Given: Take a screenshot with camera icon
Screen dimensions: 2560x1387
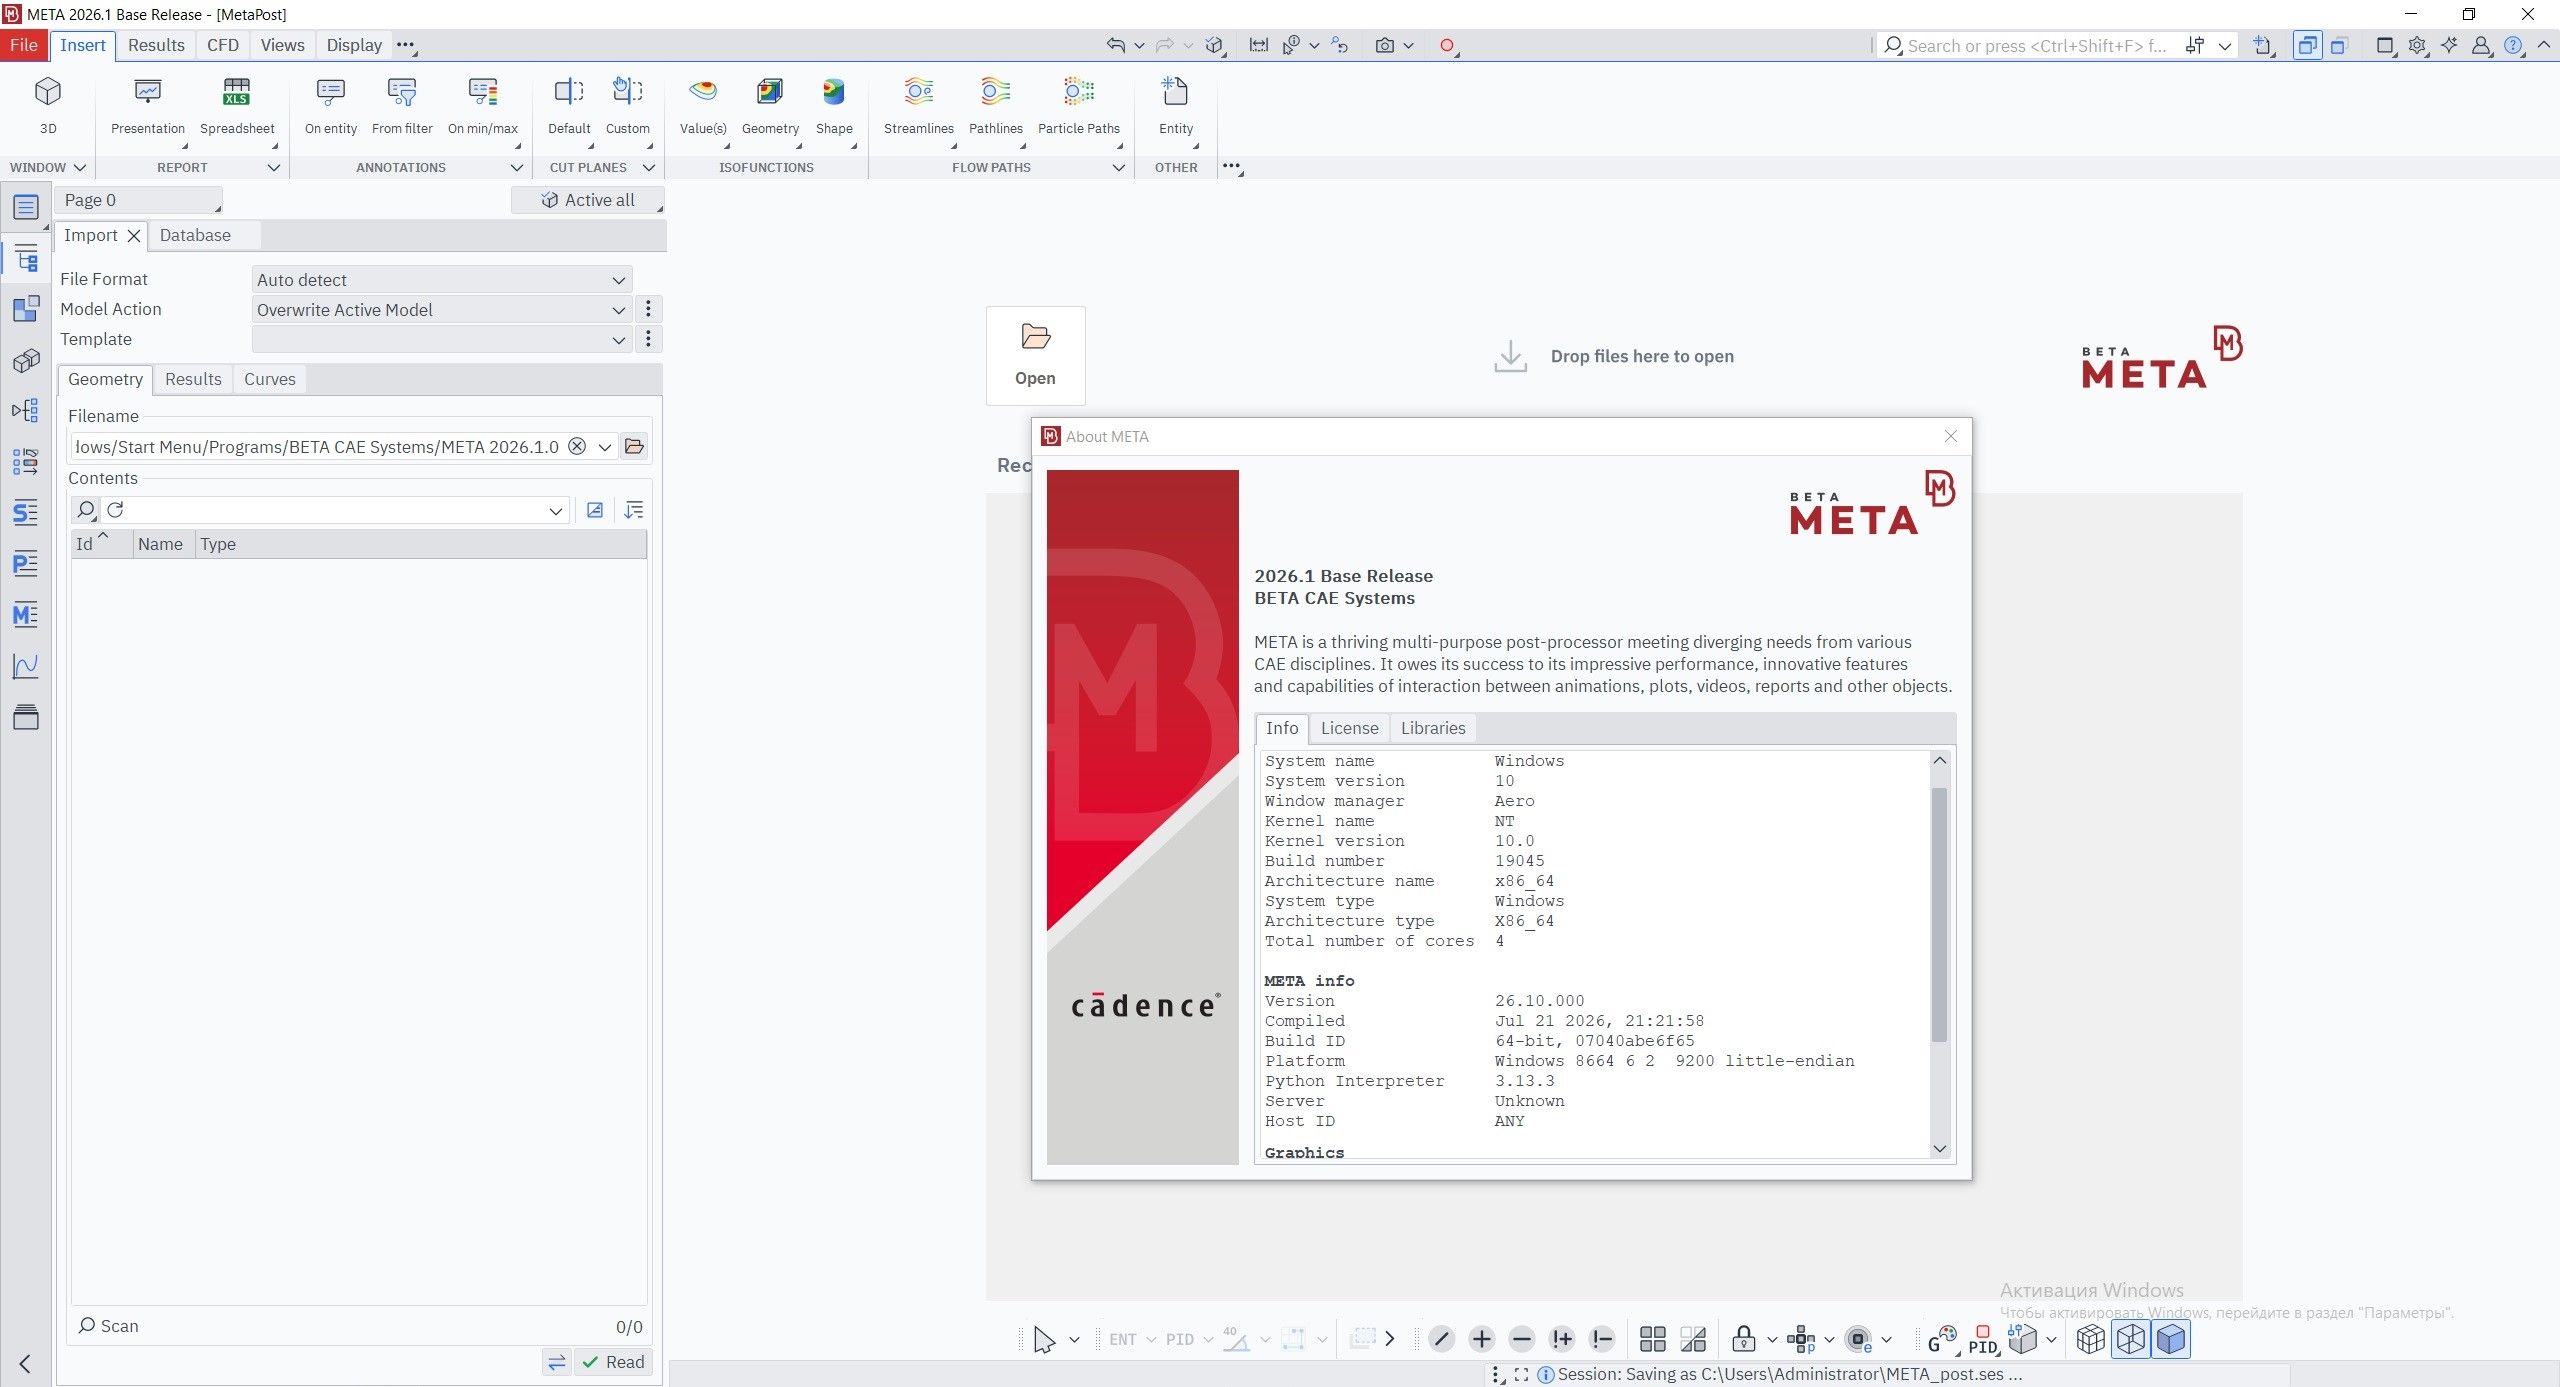Looking at the screenshot, I should coord(1384,45).
